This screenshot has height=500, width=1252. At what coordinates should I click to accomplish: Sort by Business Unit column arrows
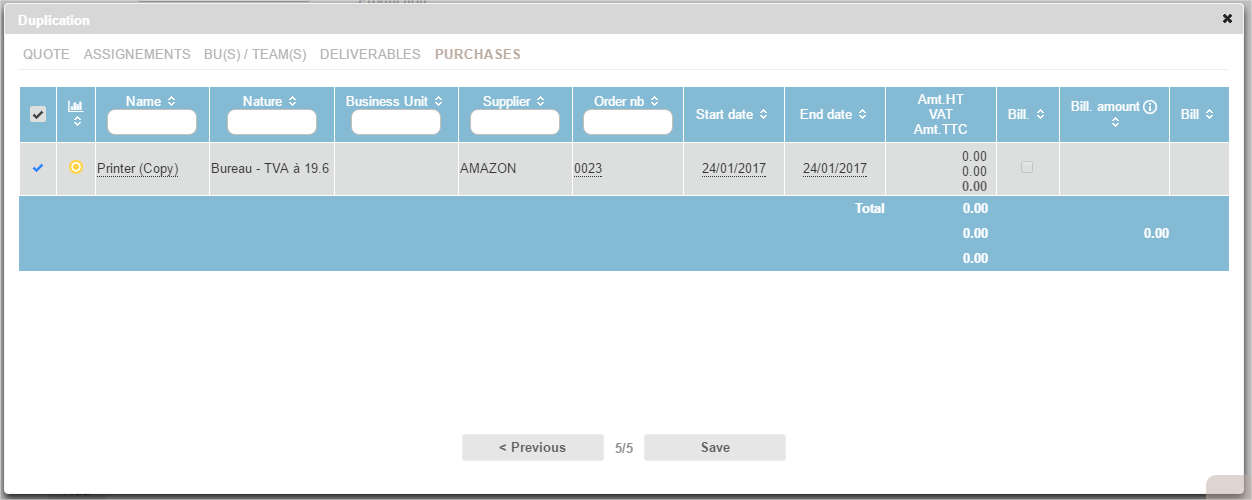438,102
